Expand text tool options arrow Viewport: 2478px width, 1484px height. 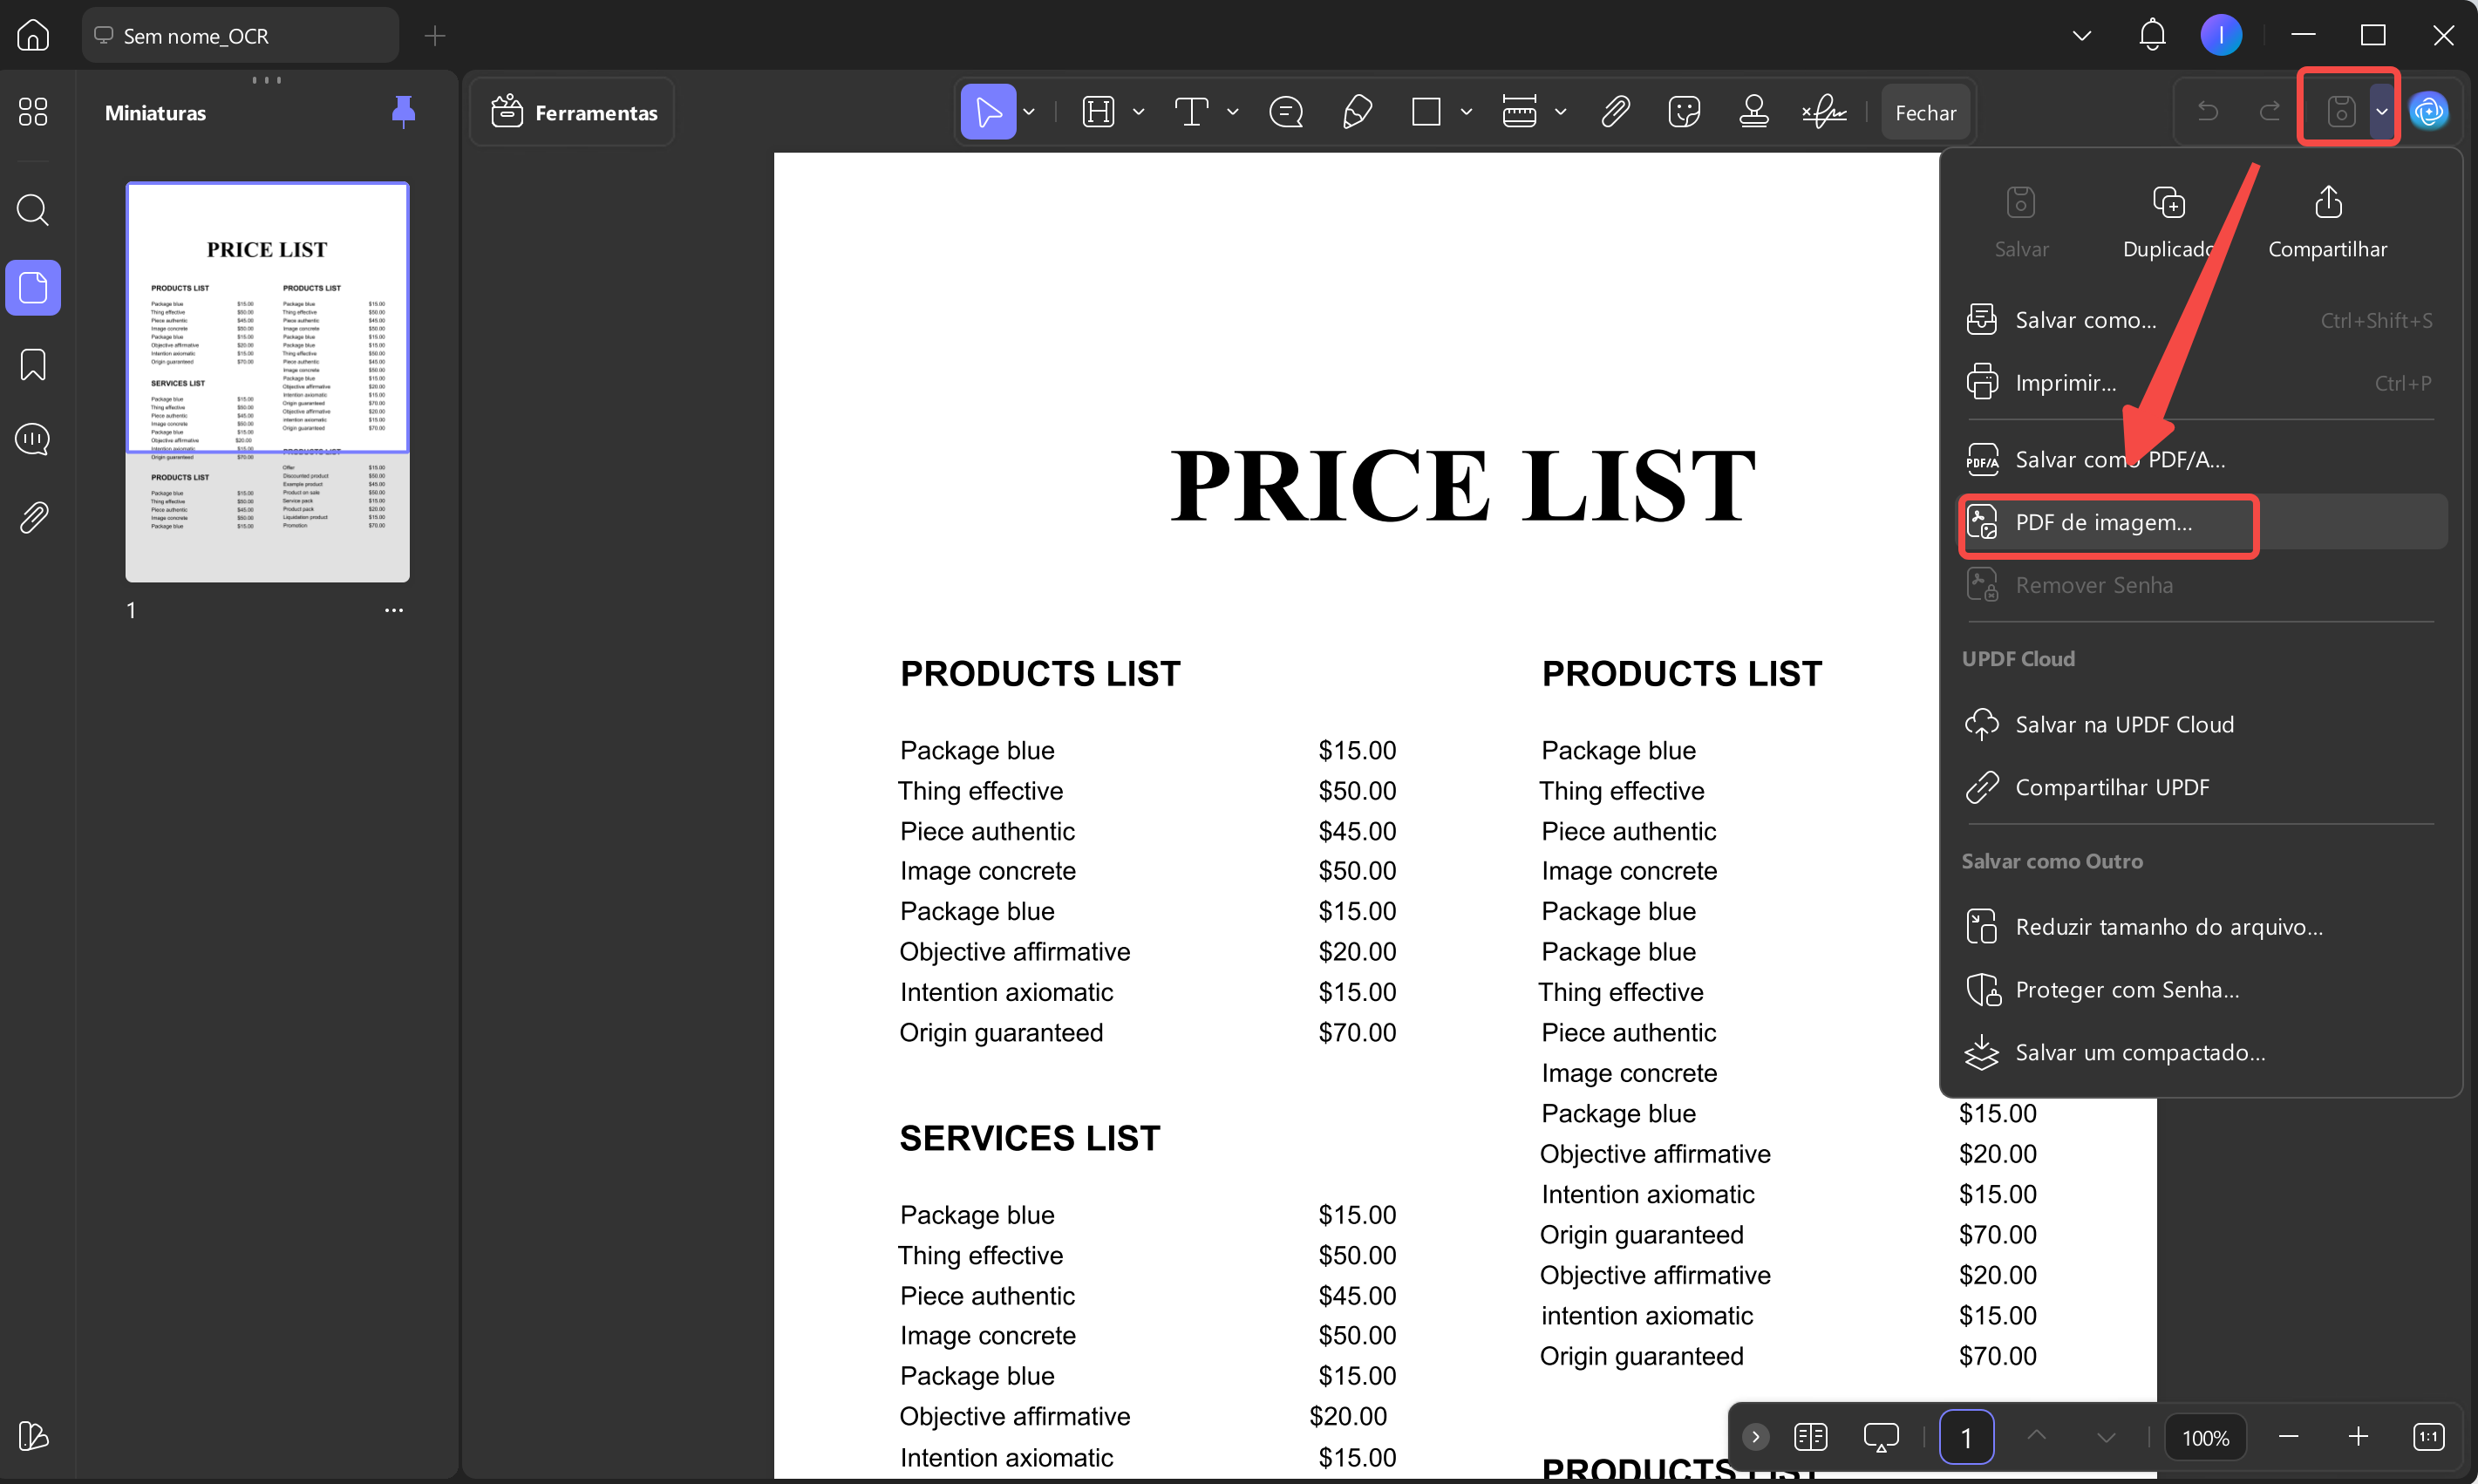(x=1232, y=112)
